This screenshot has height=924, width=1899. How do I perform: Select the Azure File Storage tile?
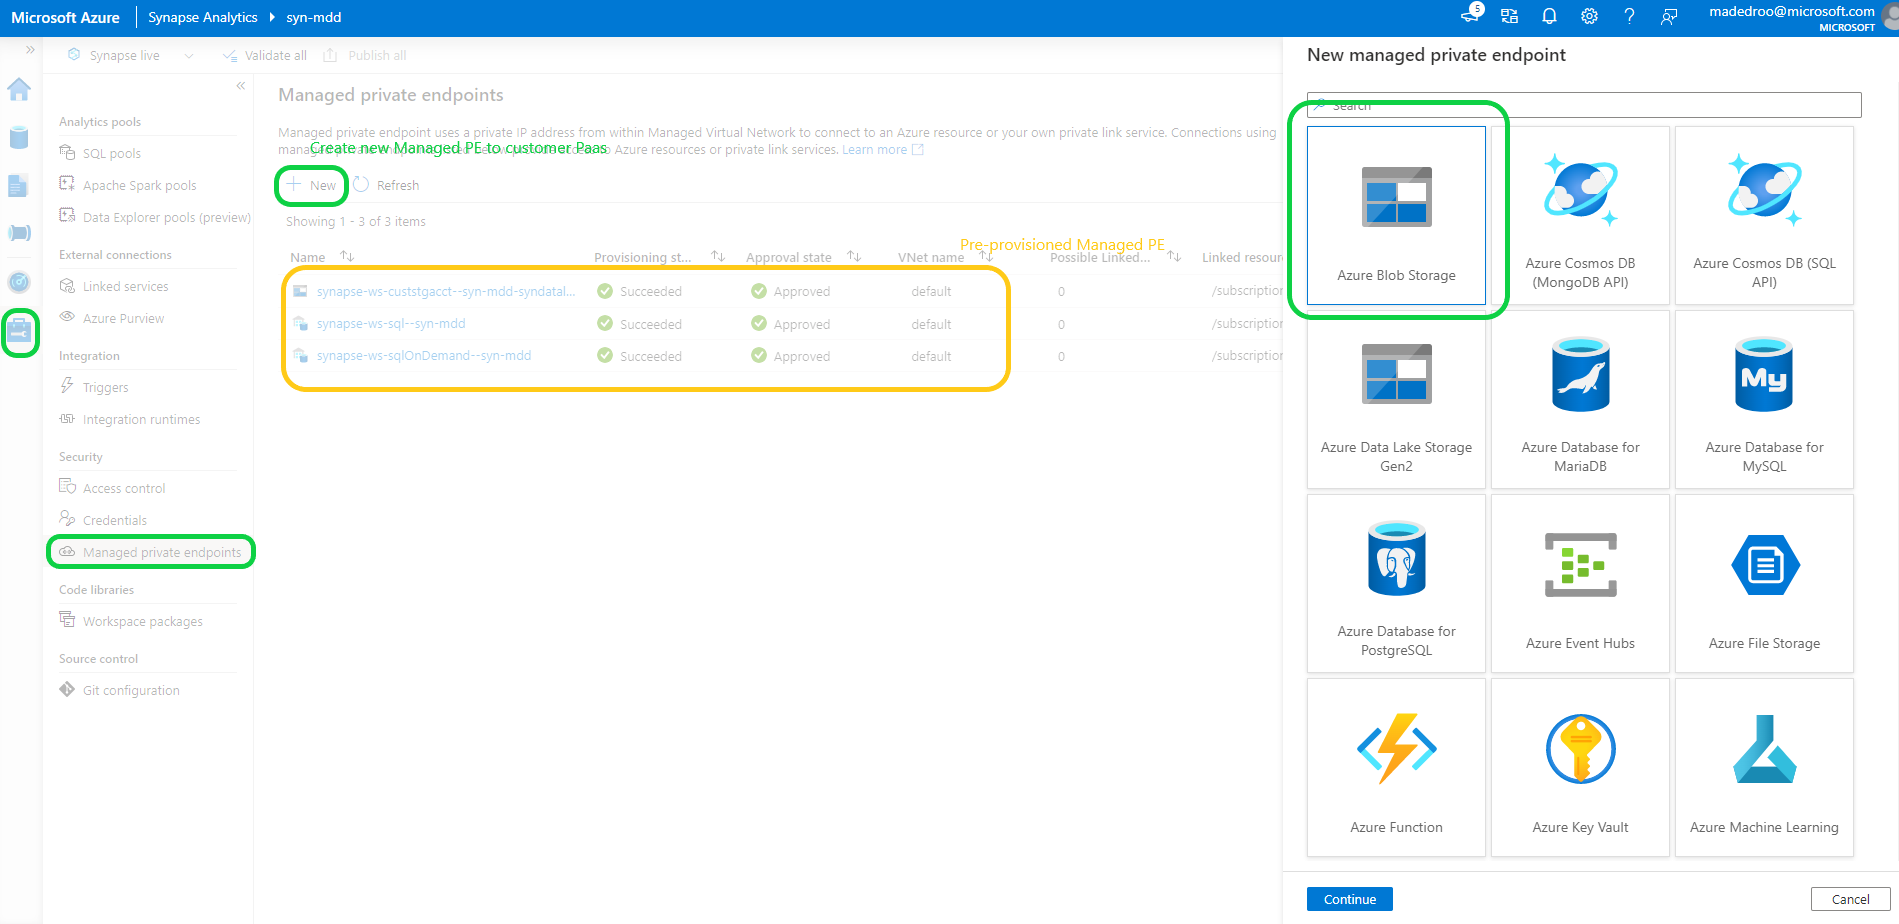(x=1764, y=583)
